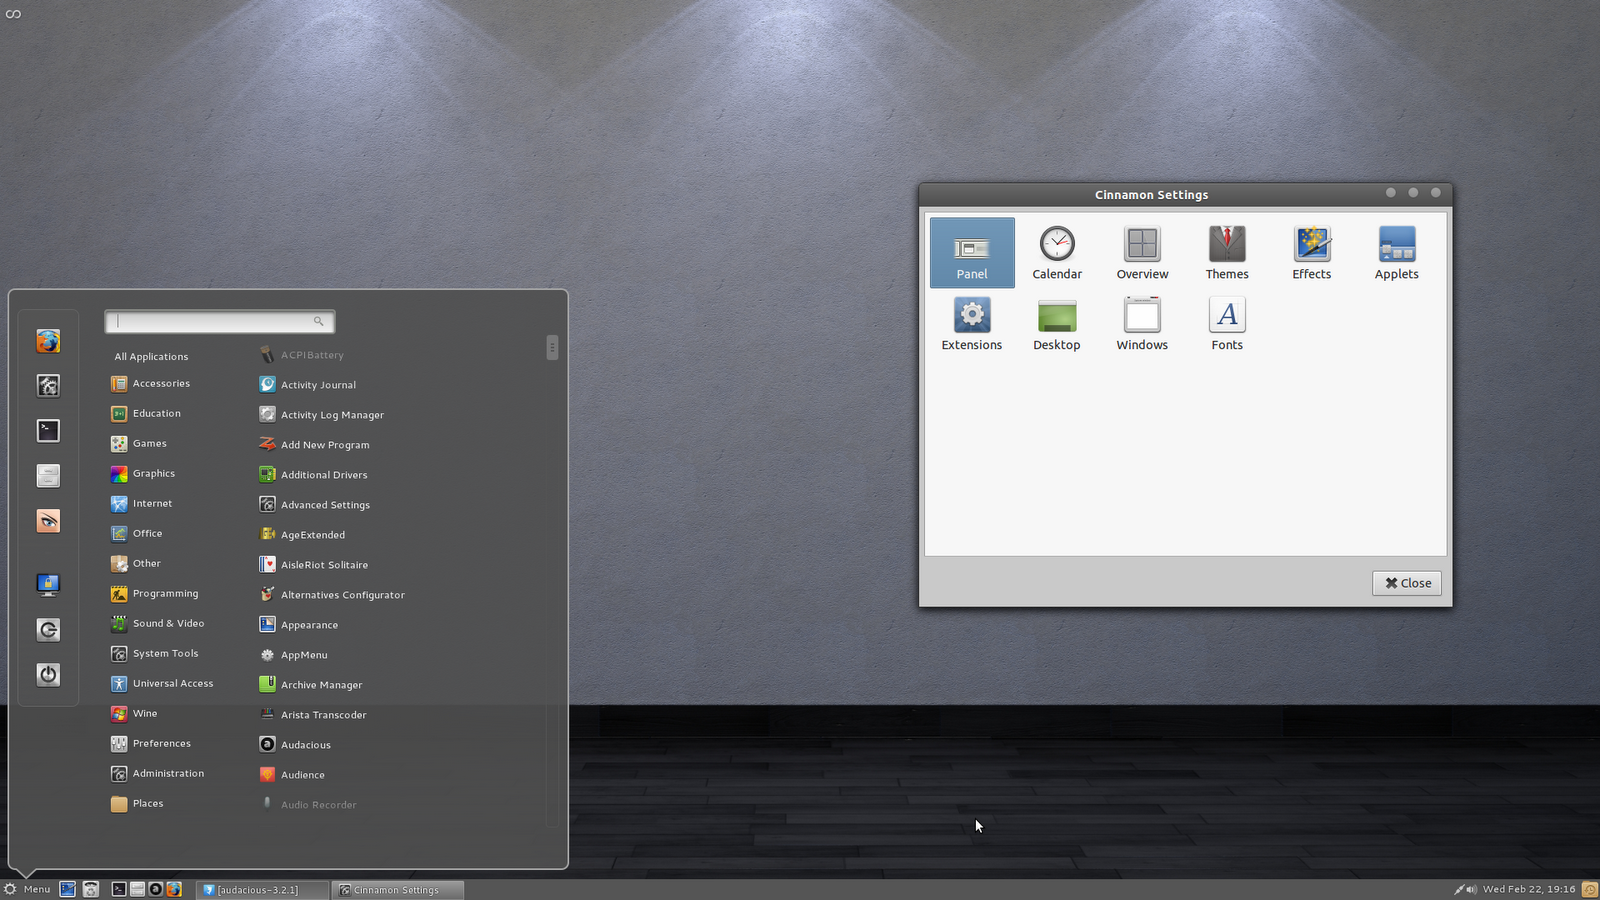This screenshot has height=900, width=1600.
Task: Open Fonts settings
Action: (x=1226, y=323)
